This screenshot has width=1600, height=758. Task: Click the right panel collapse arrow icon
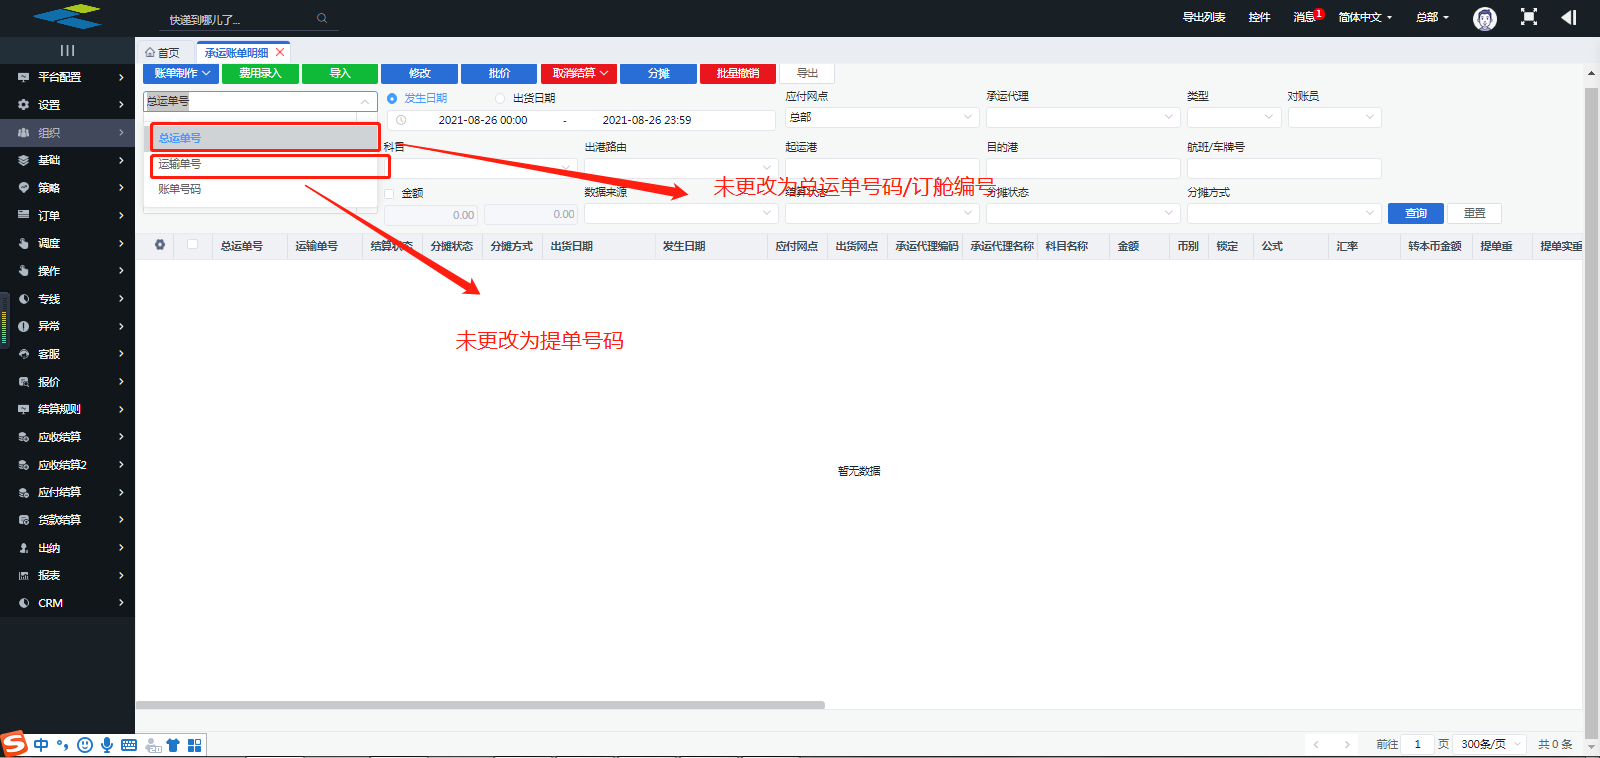click(x=1569, y=17)
